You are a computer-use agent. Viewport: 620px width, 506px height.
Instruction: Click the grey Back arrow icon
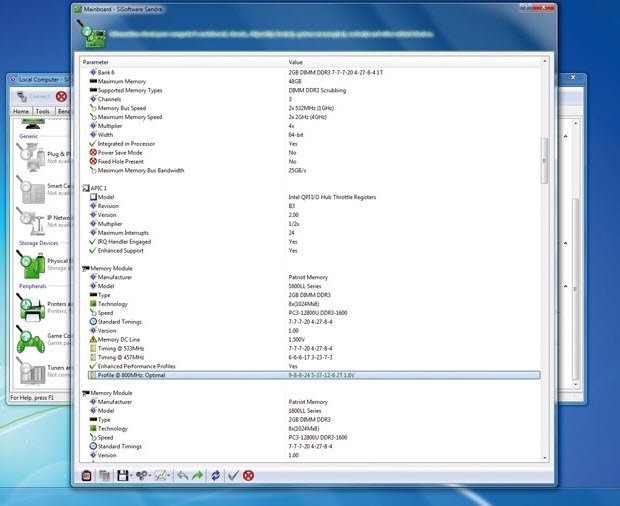(181, 475)
